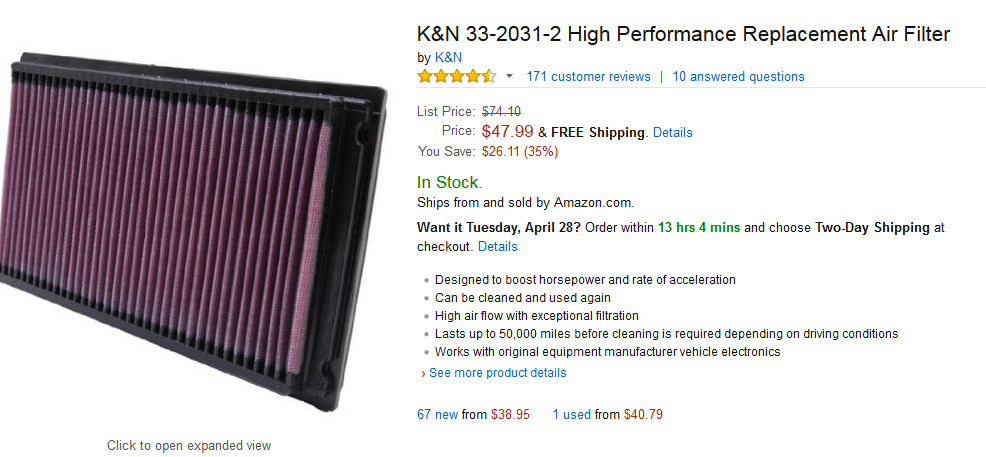Click Details next to FREE Shipping
Viewport: 986px width, 457px height.
672,132
